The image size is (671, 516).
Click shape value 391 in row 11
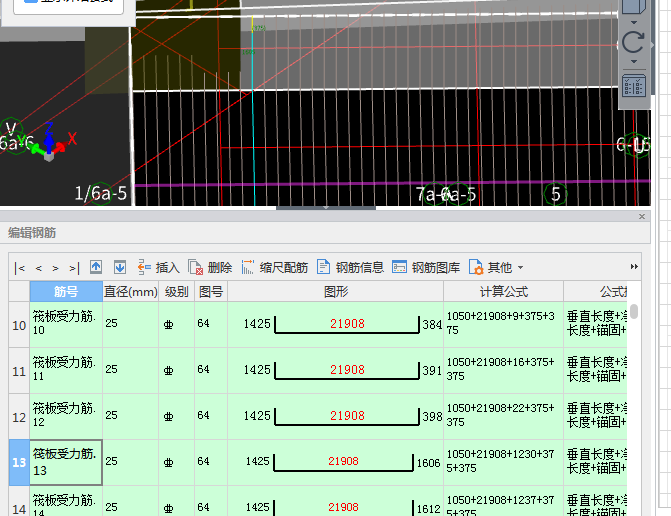pos(432,371)
